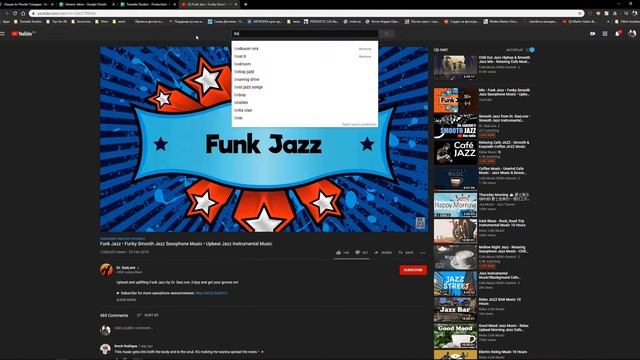Open the Sort by dropdown
Screen dimensions: 640x360
[148, 315]
